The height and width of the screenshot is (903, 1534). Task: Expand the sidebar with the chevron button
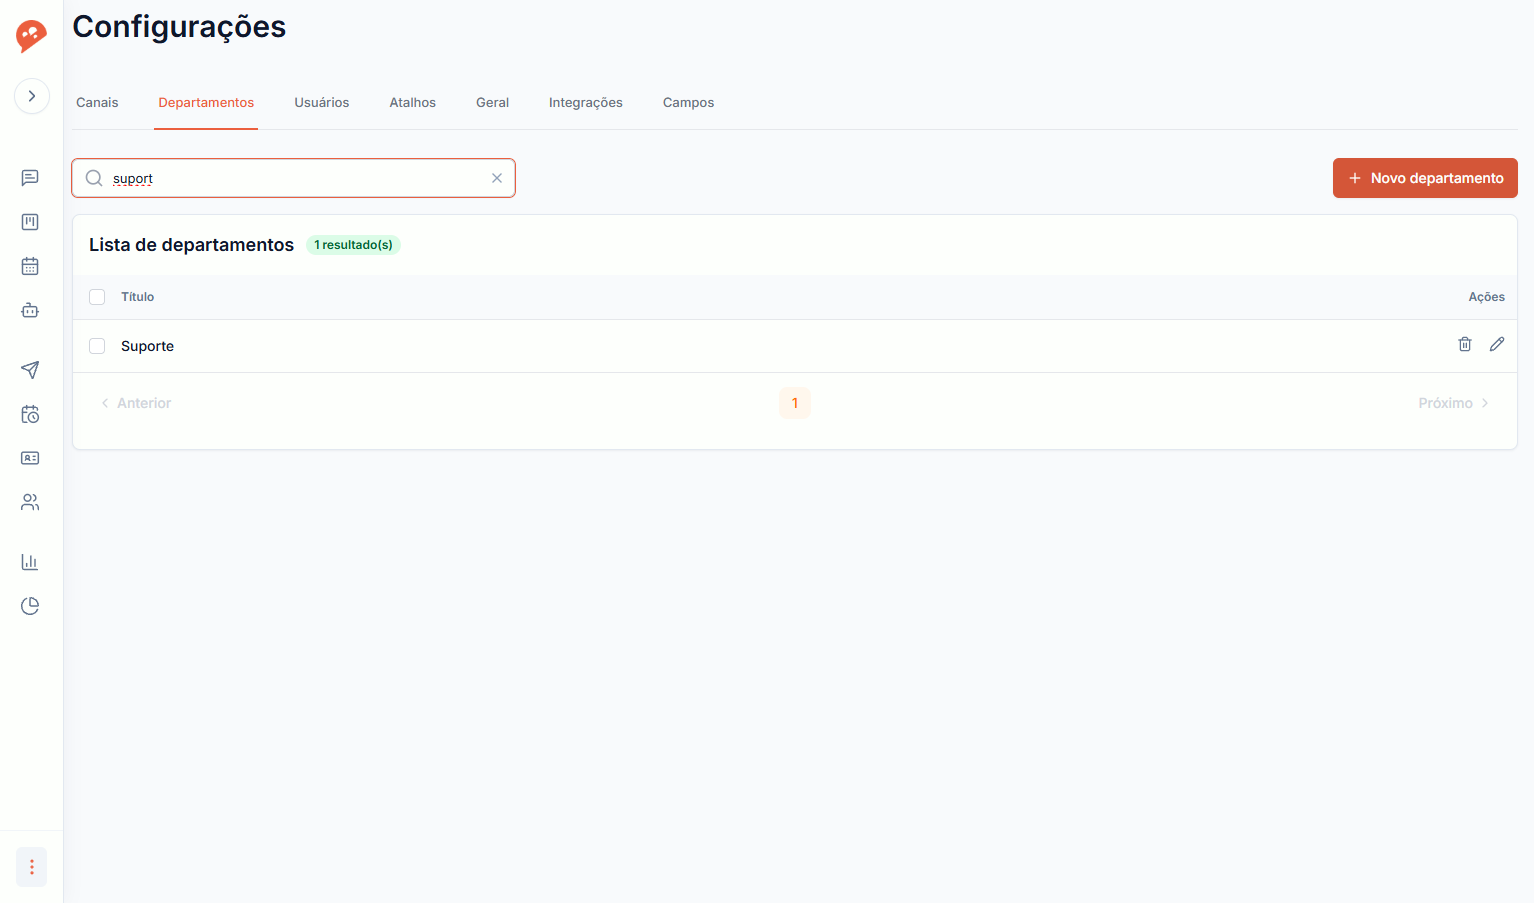32,96
